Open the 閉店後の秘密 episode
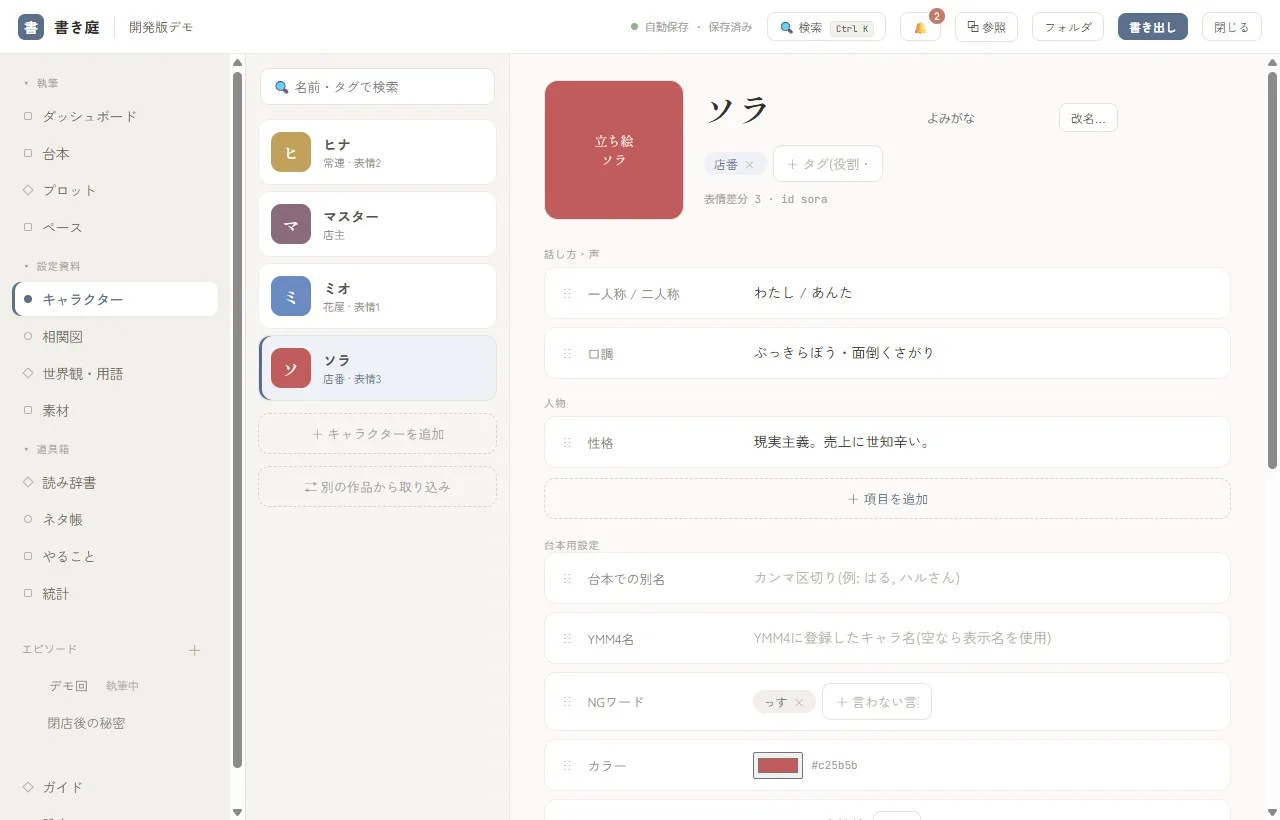The width and height of the screenshot is (1280, 820). pos(115,723)
